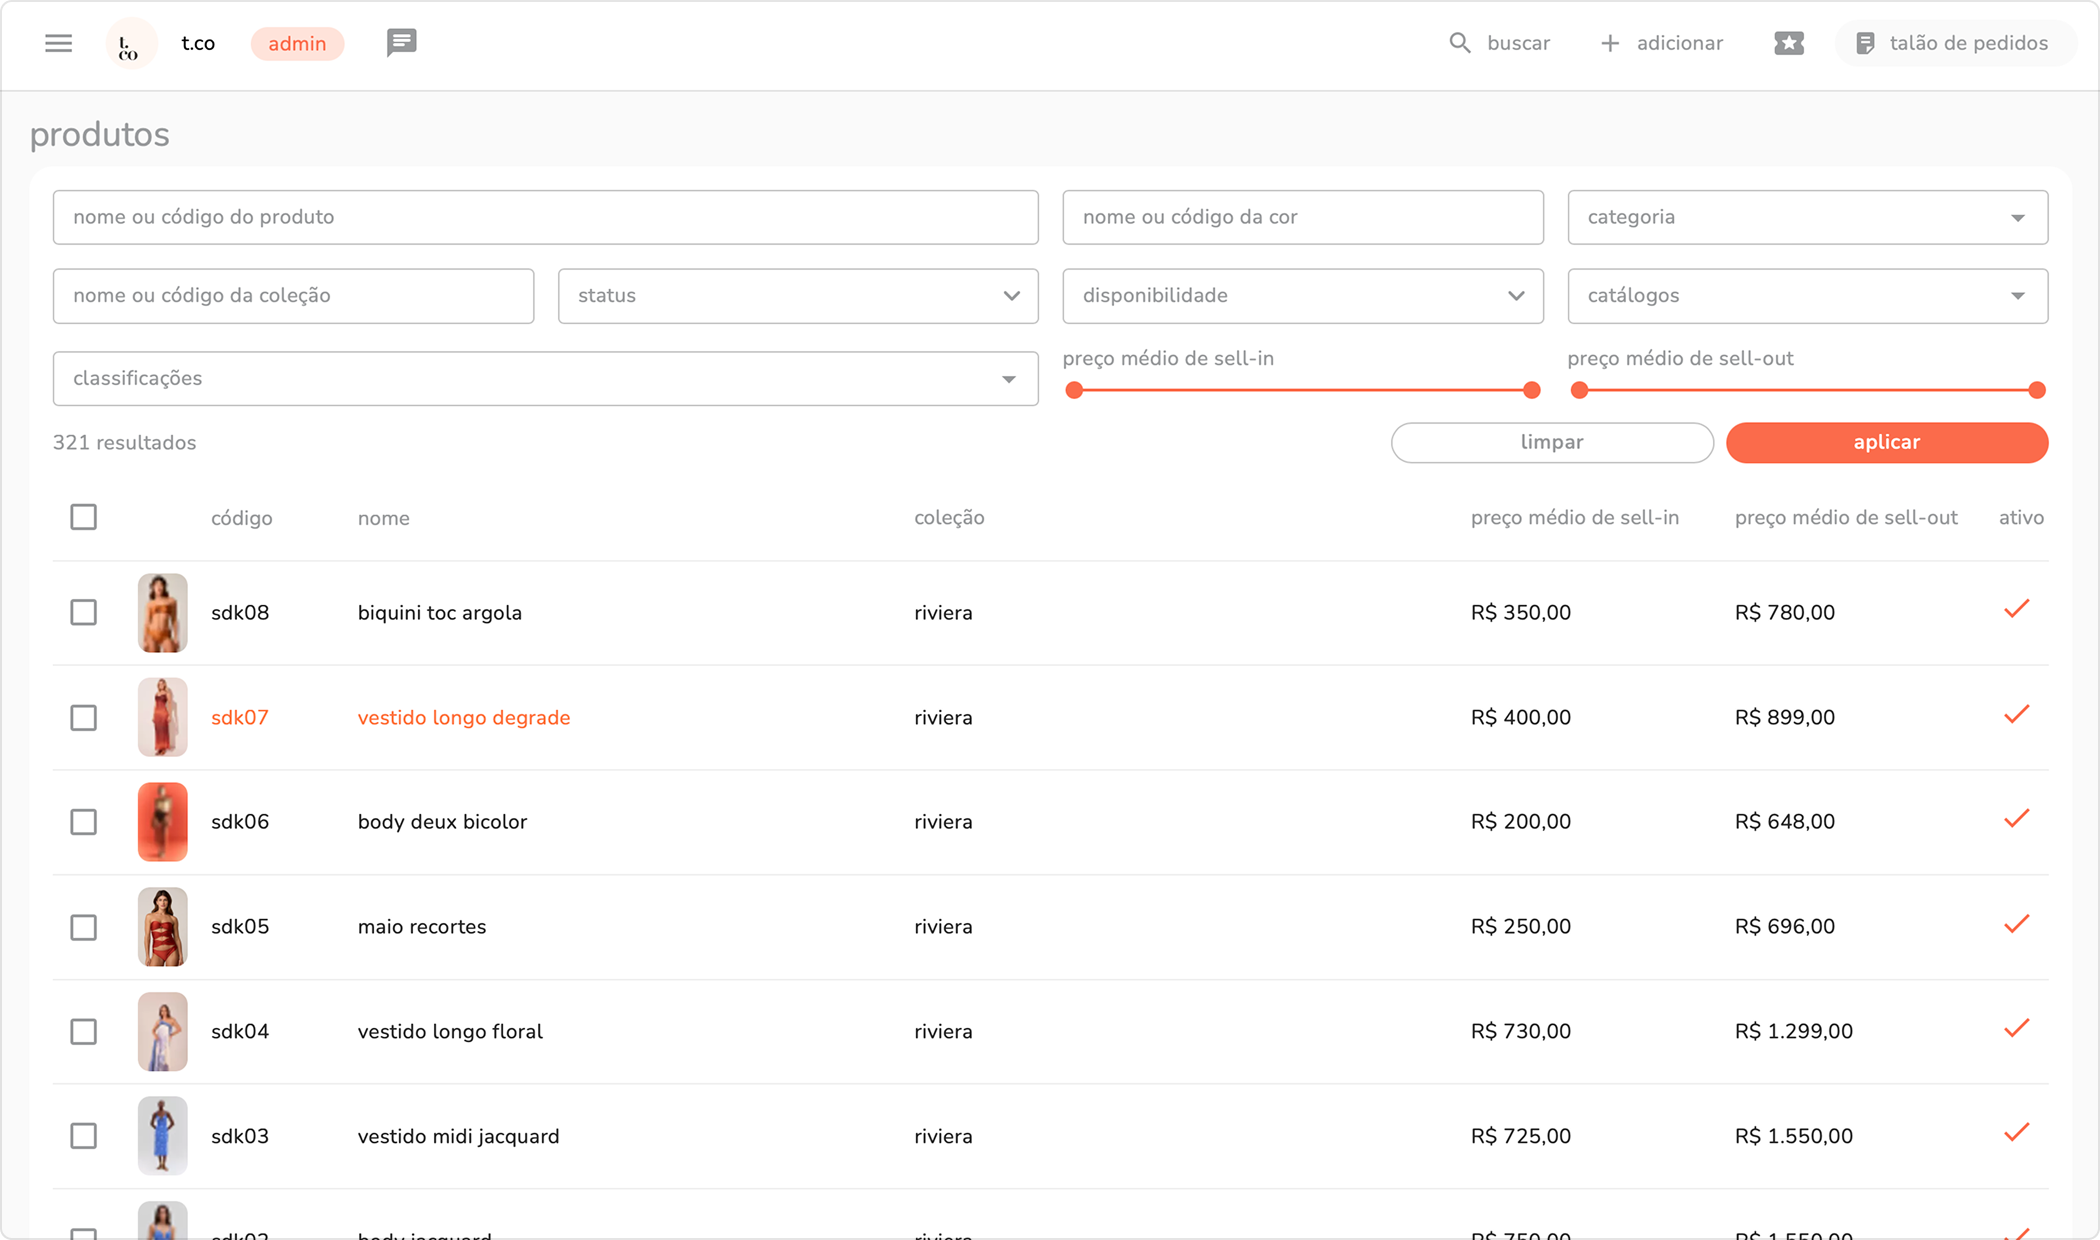Click the nome ou código do produto field
This screenshot has width=2100, height=1240.
click(545, 217)
